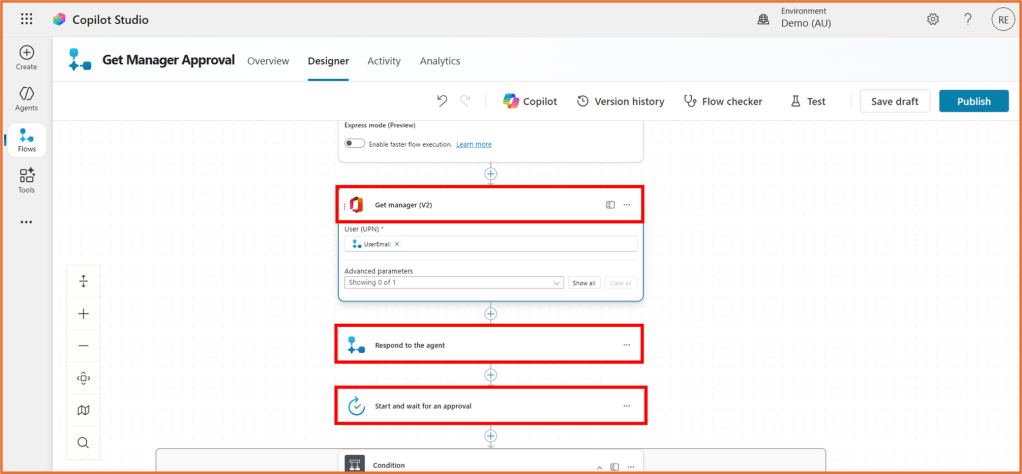
Task: Collapse the Condition card chevron
Action: pos(599,467)
